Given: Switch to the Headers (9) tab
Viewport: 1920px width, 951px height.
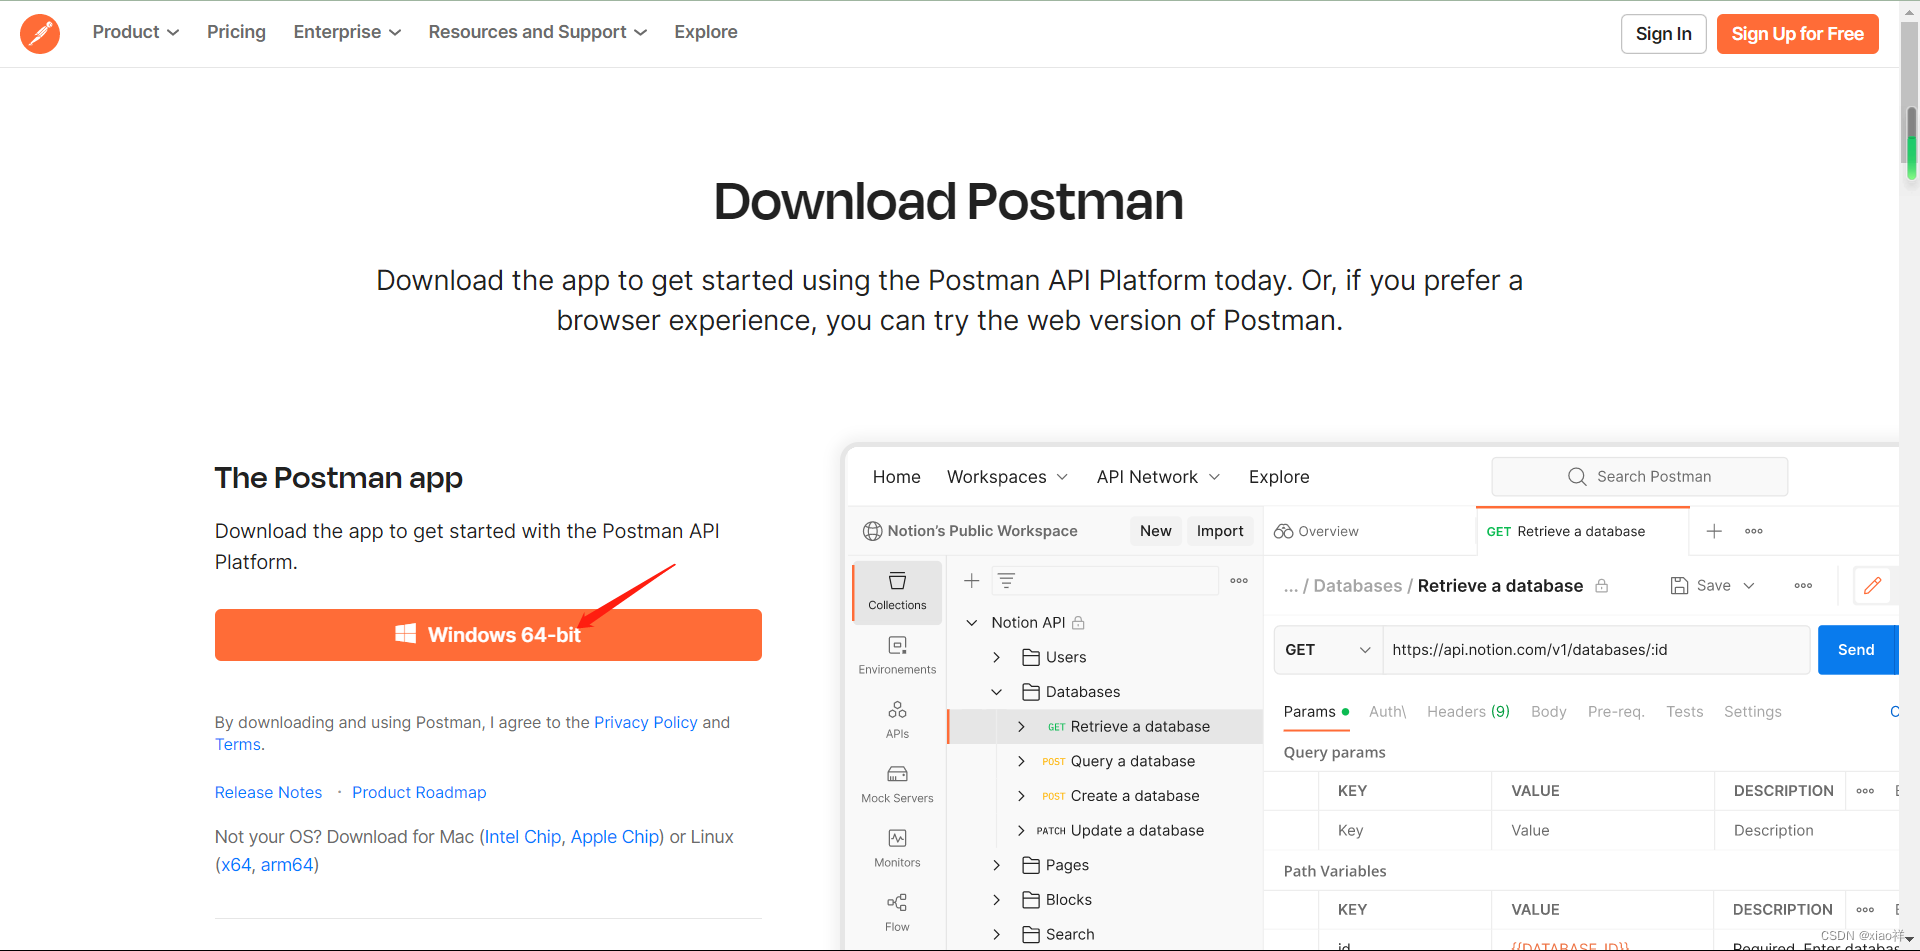Looking at the screenshot, I should pos(1468,712).
